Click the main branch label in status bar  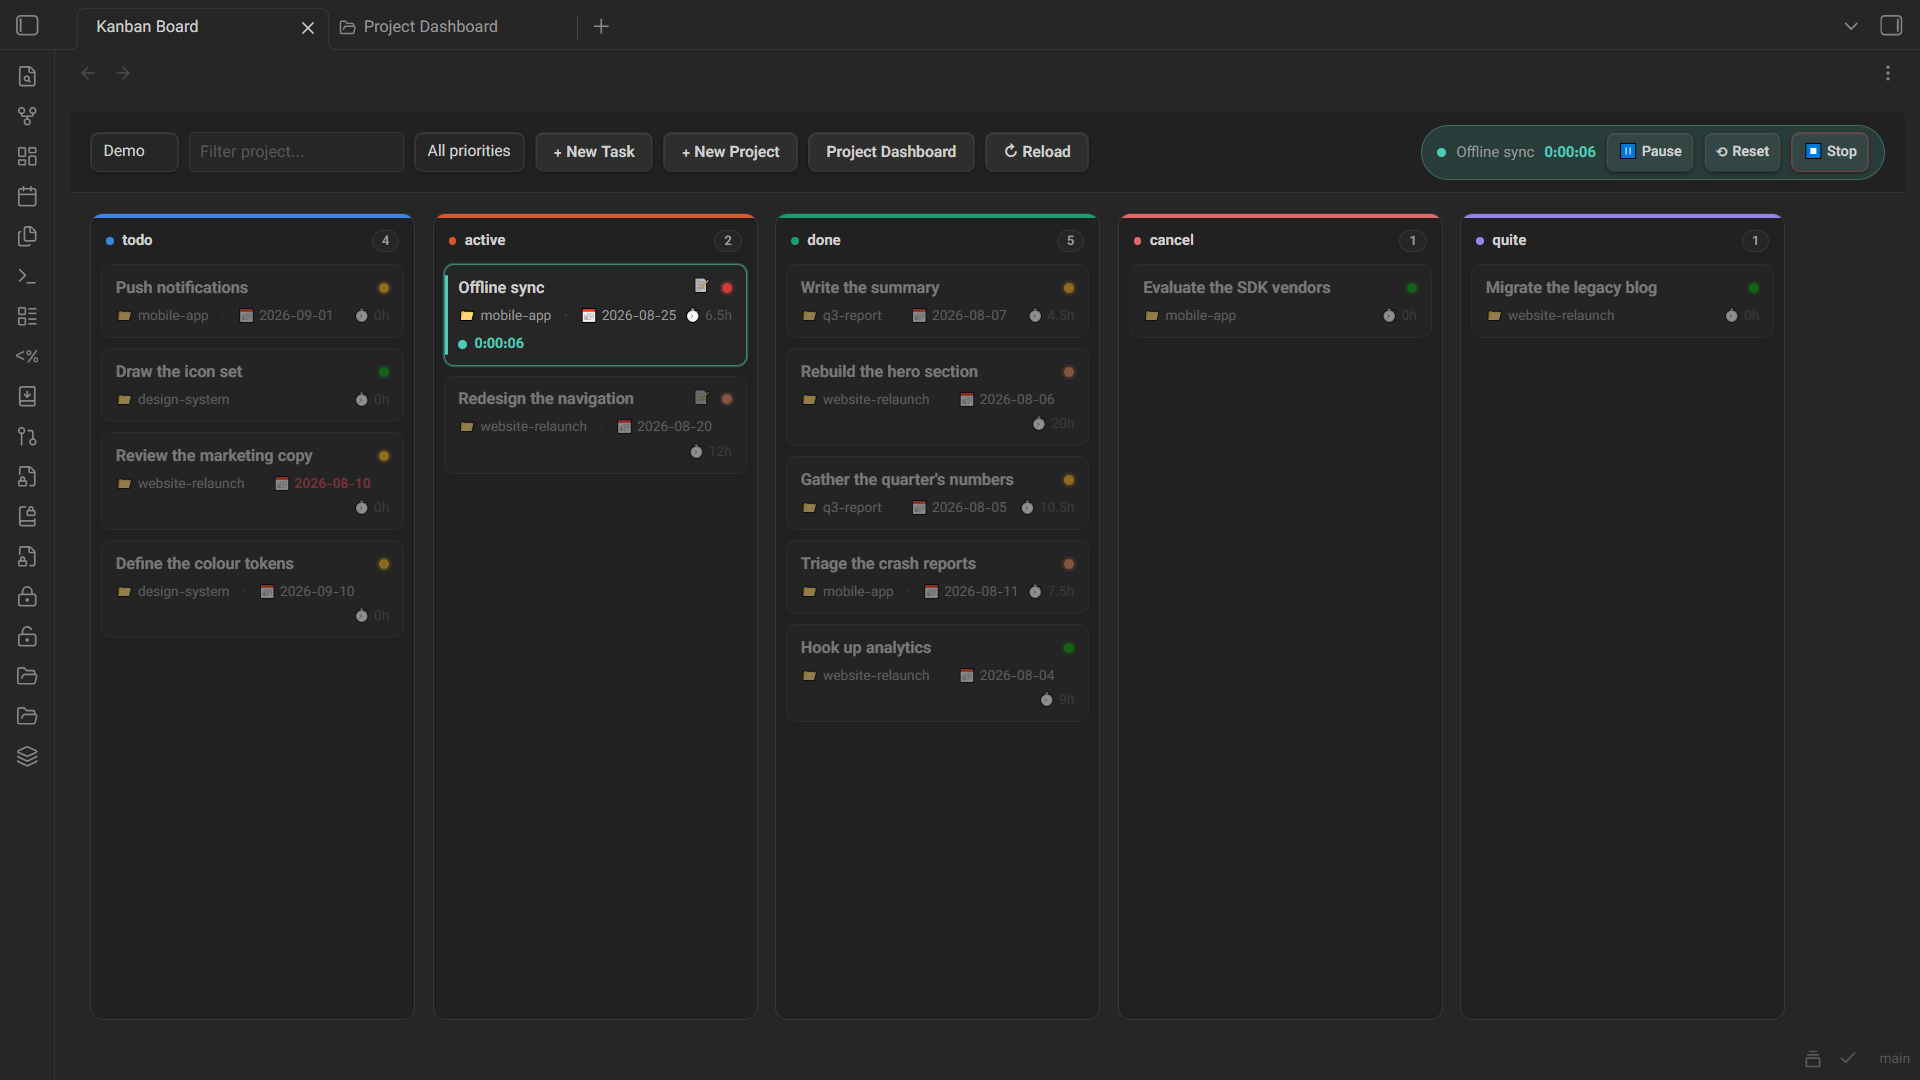[1894, 1058]
